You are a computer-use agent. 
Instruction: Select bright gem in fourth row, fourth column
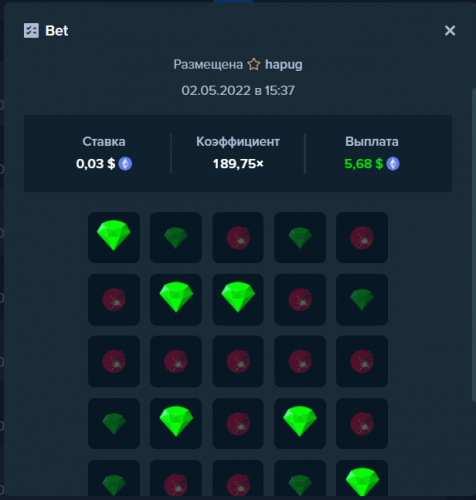[300, 423]
